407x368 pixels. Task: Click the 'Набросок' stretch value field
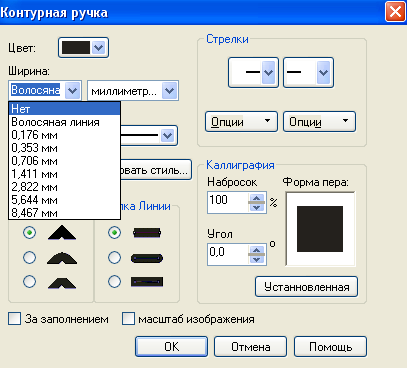pyautogui.click(x=228, y=202)
